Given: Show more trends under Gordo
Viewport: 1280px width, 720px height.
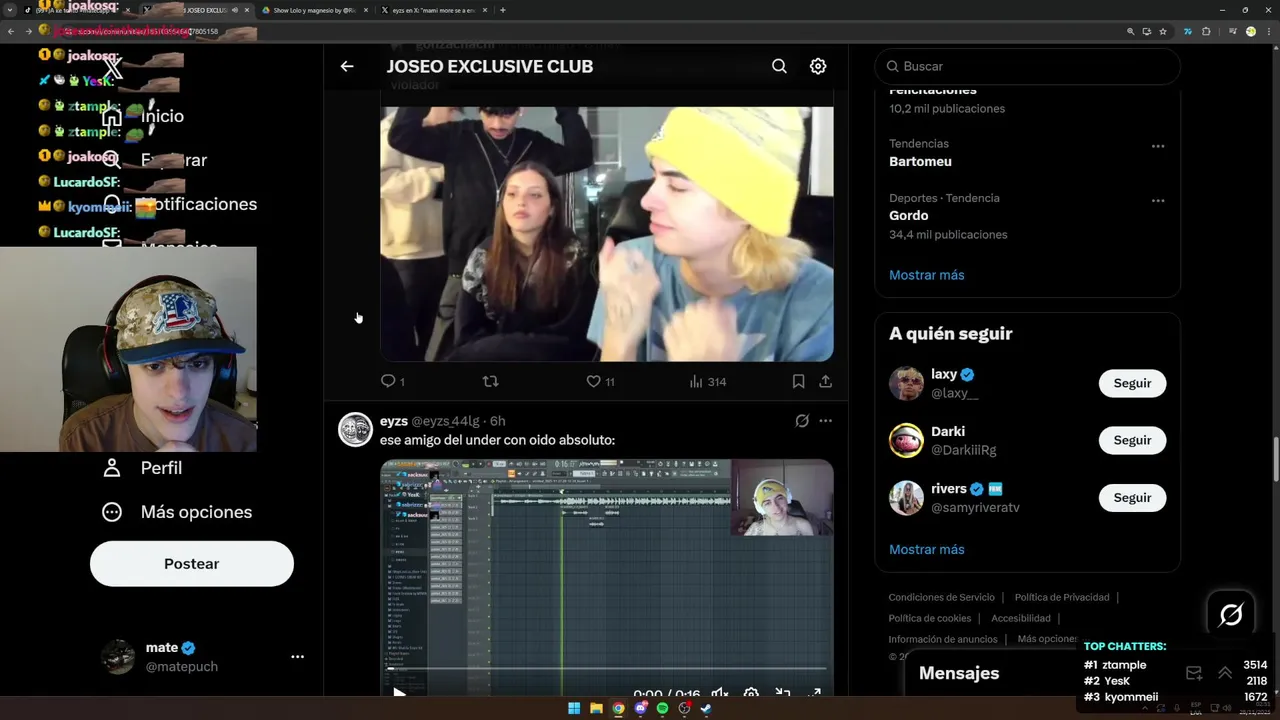Looking at the screenshot, I should (926, 275).
